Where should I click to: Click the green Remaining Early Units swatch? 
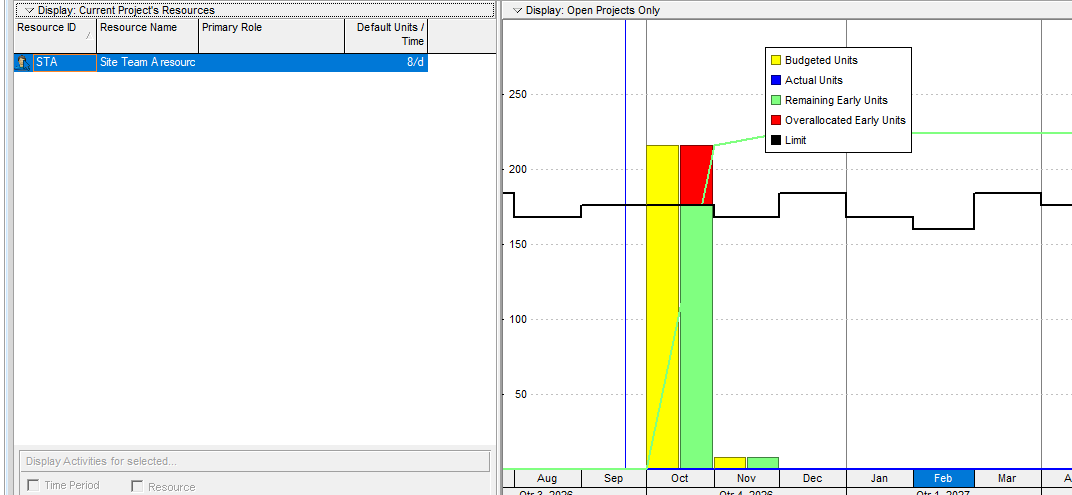click(775, 101)
